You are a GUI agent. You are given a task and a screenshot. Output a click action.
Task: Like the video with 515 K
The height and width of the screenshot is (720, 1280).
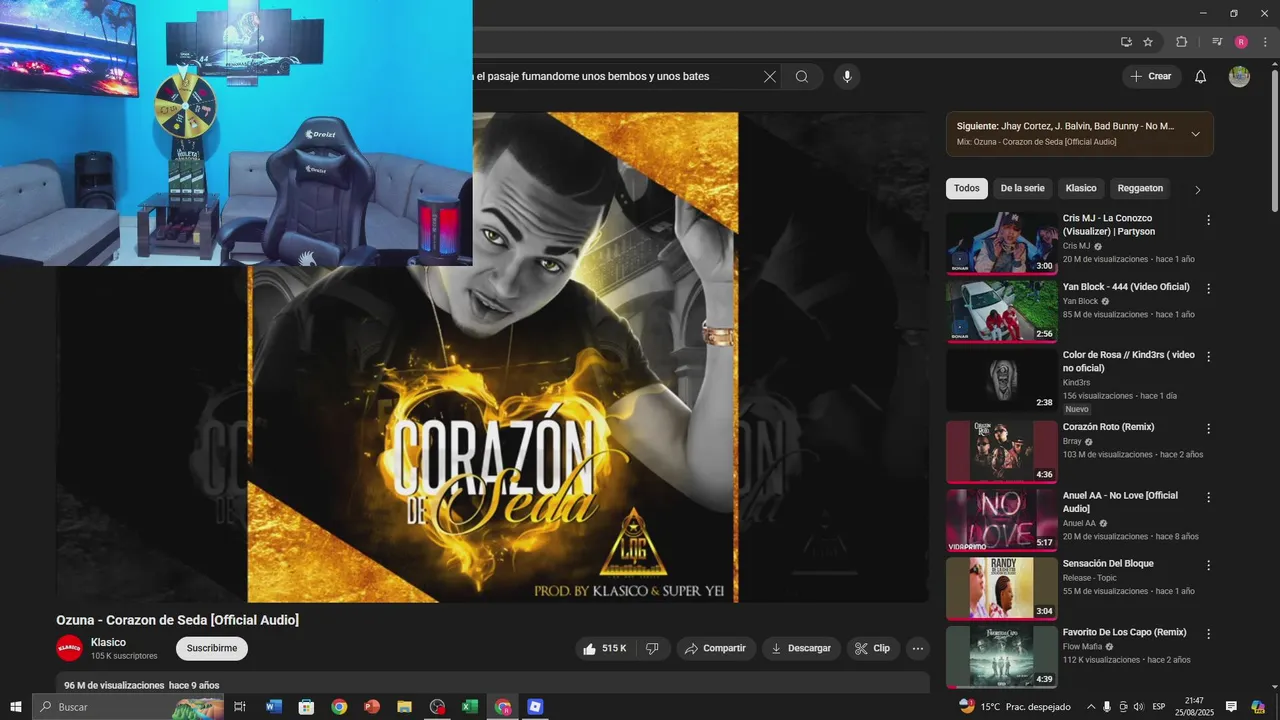coord(605,649)
